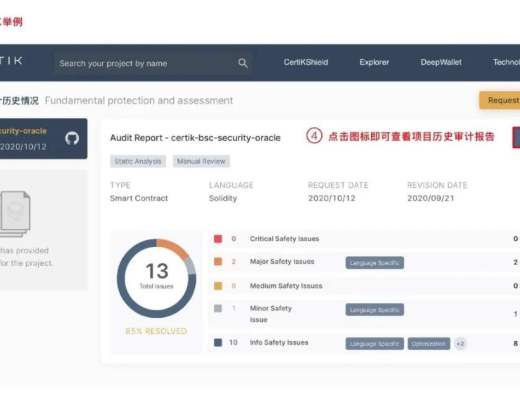This screenshot has width=520, height=400.
Task: Click the gray Minor Safety Issue swatch
Action: [x=218, y=308]
